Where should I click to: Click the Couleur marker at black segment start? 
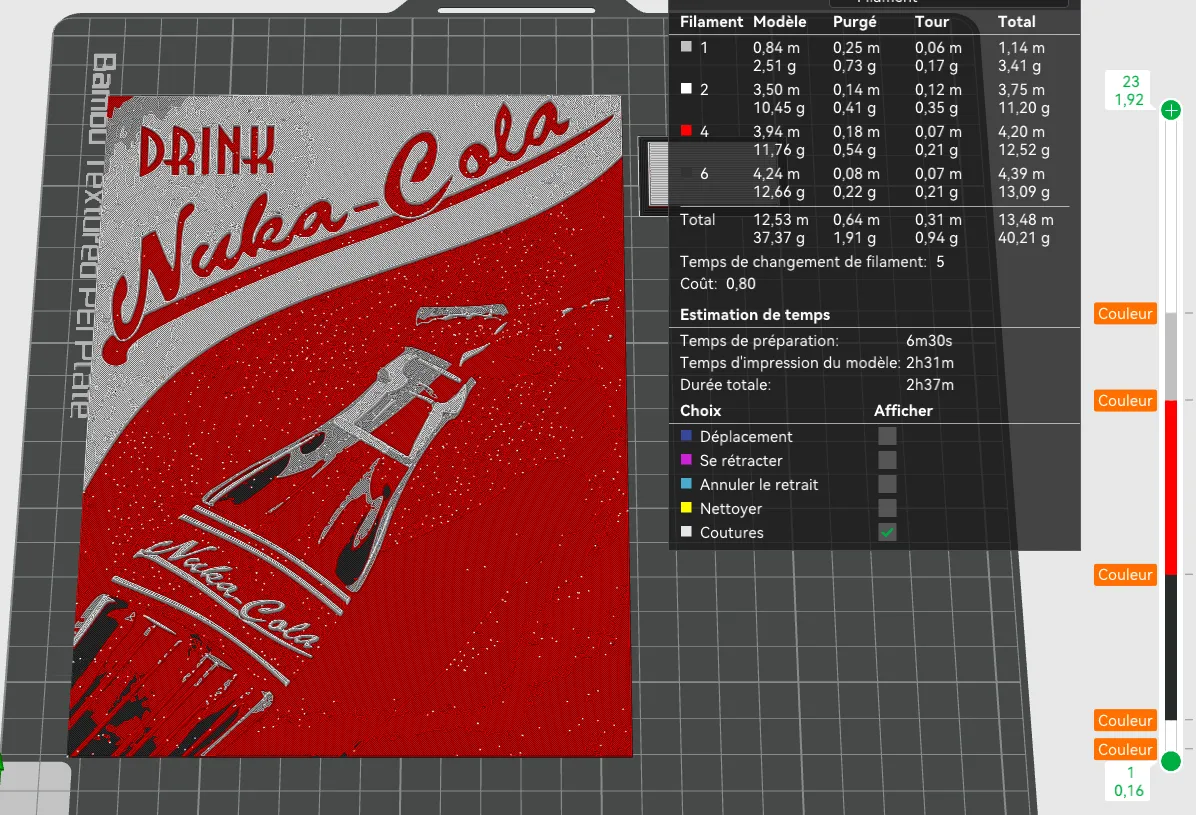(x=1125, y=575)
